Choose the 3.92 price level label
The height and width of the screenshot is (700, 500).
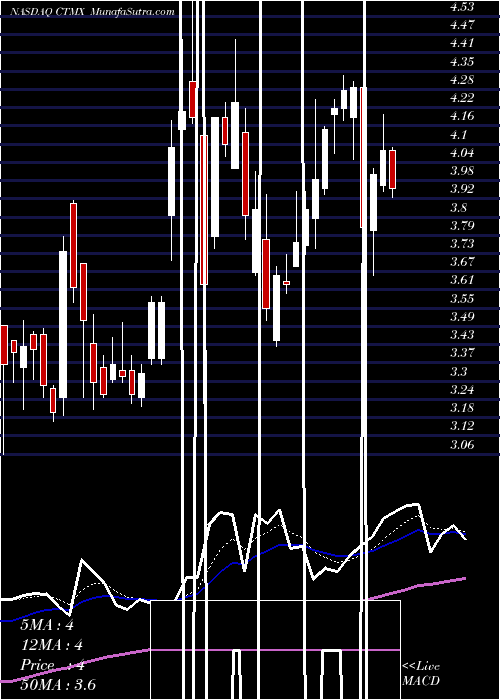462,189
